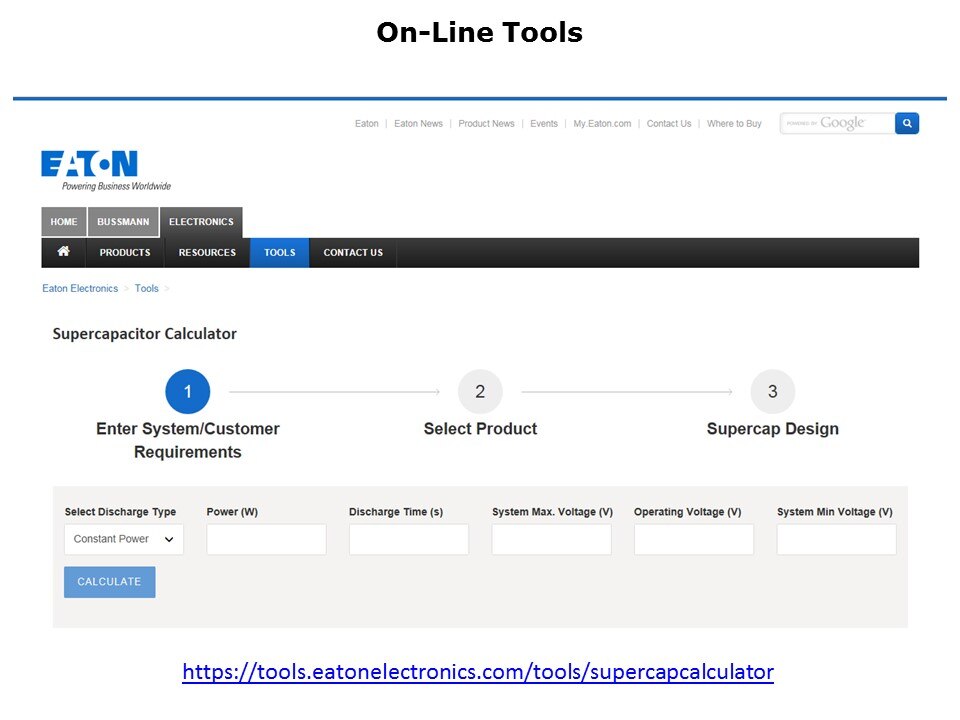The height and width of the screenshot is (720, 960).
Task: Open the RESOURCES menu
Action: [207, 253]
